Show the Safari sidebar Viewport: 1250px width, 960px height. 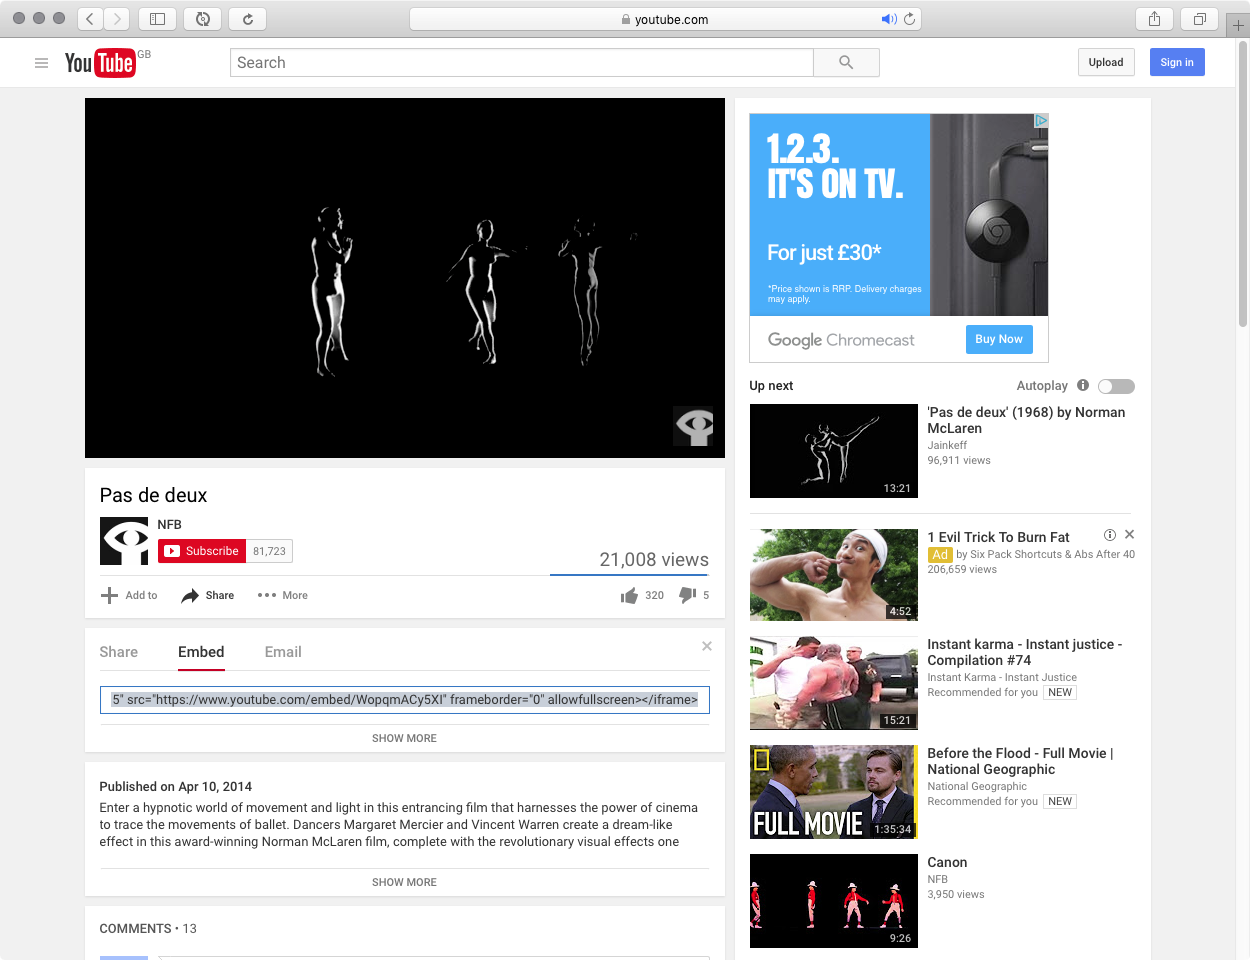coord(157,19)
